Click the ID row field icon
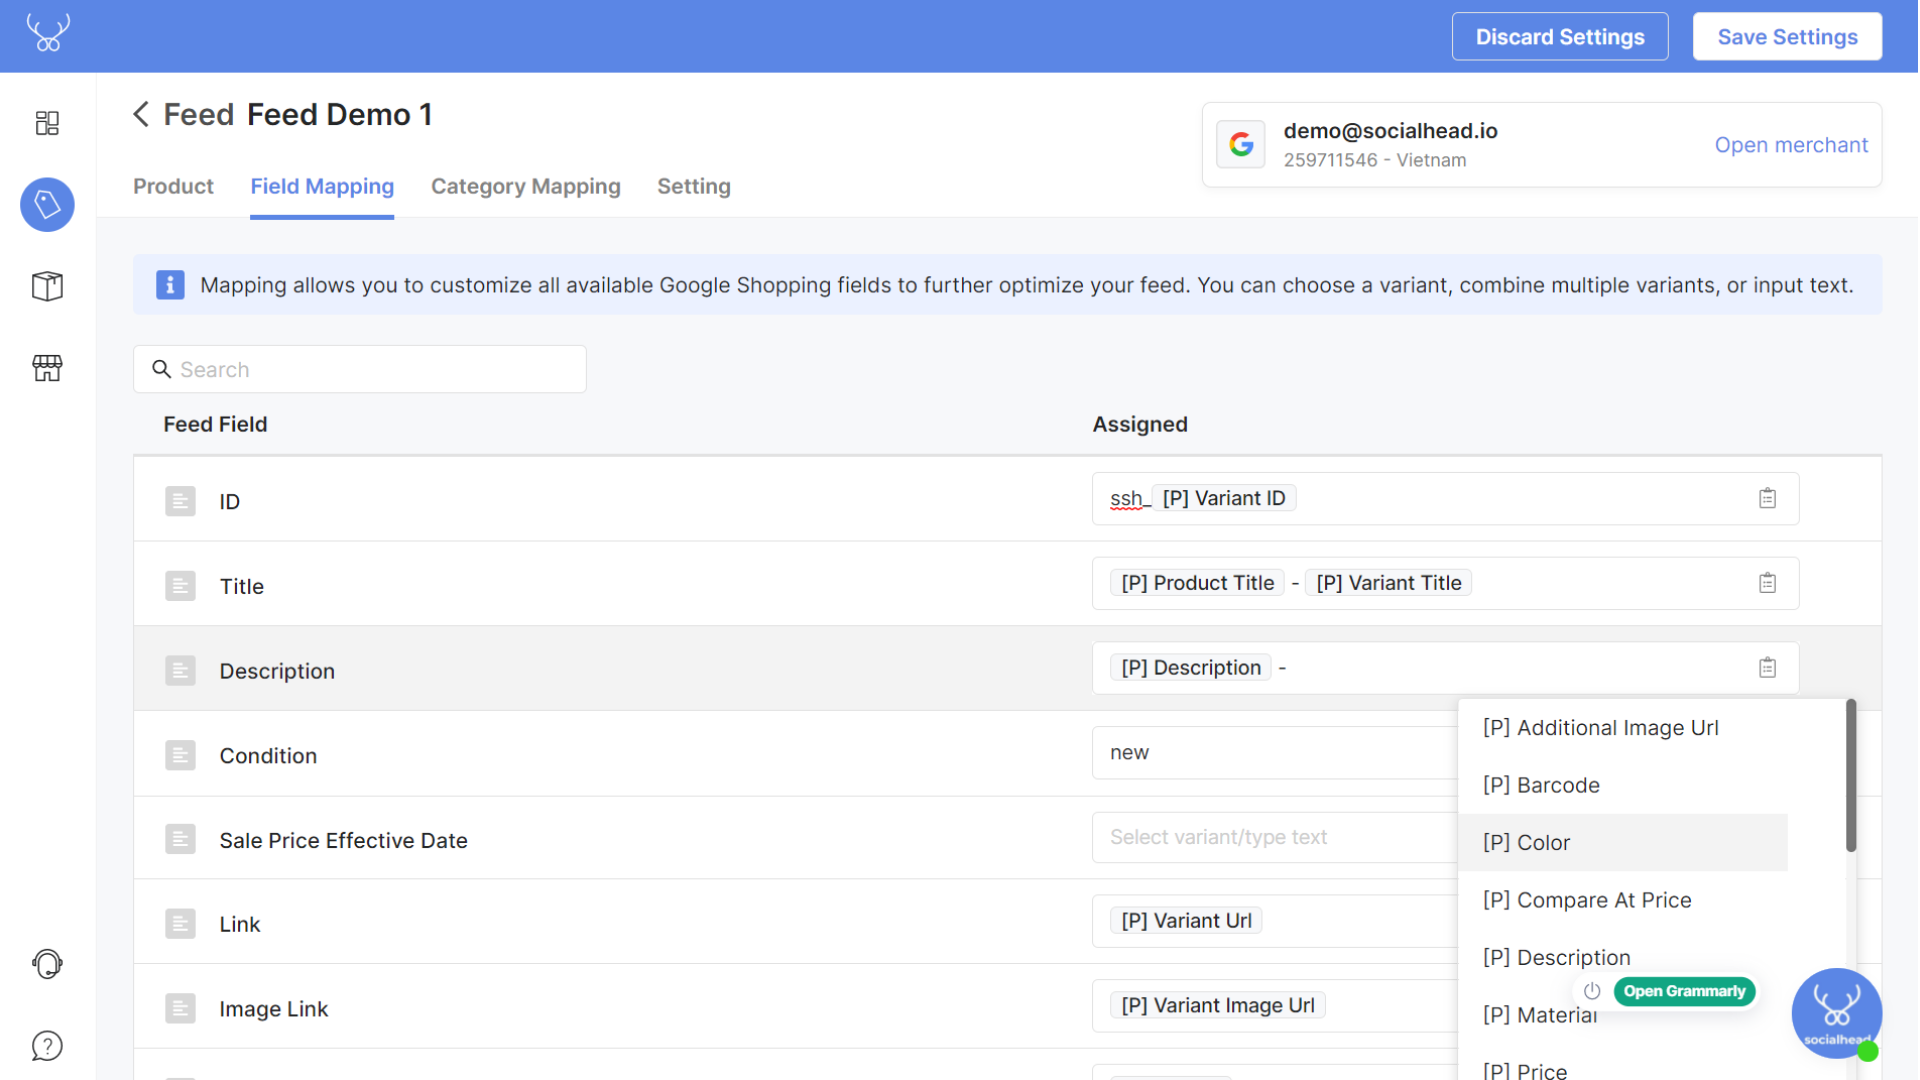 pyautogui.click(x=180, y=501)
